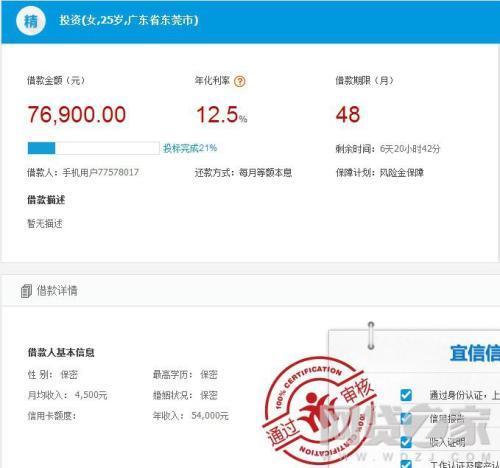
Task: Click the 婚姻状况 保密 field
Action: coord(185,395)
